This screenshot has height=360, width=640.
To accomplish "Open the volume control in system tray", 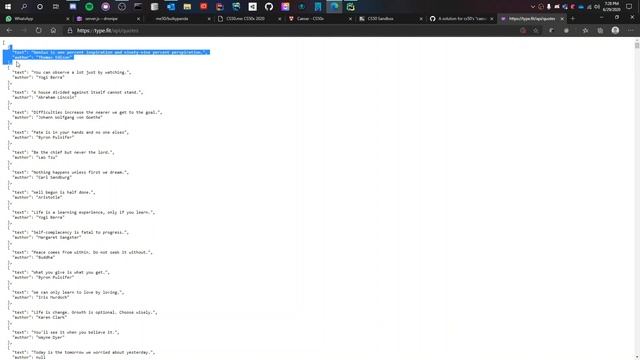I will (597, 7).
